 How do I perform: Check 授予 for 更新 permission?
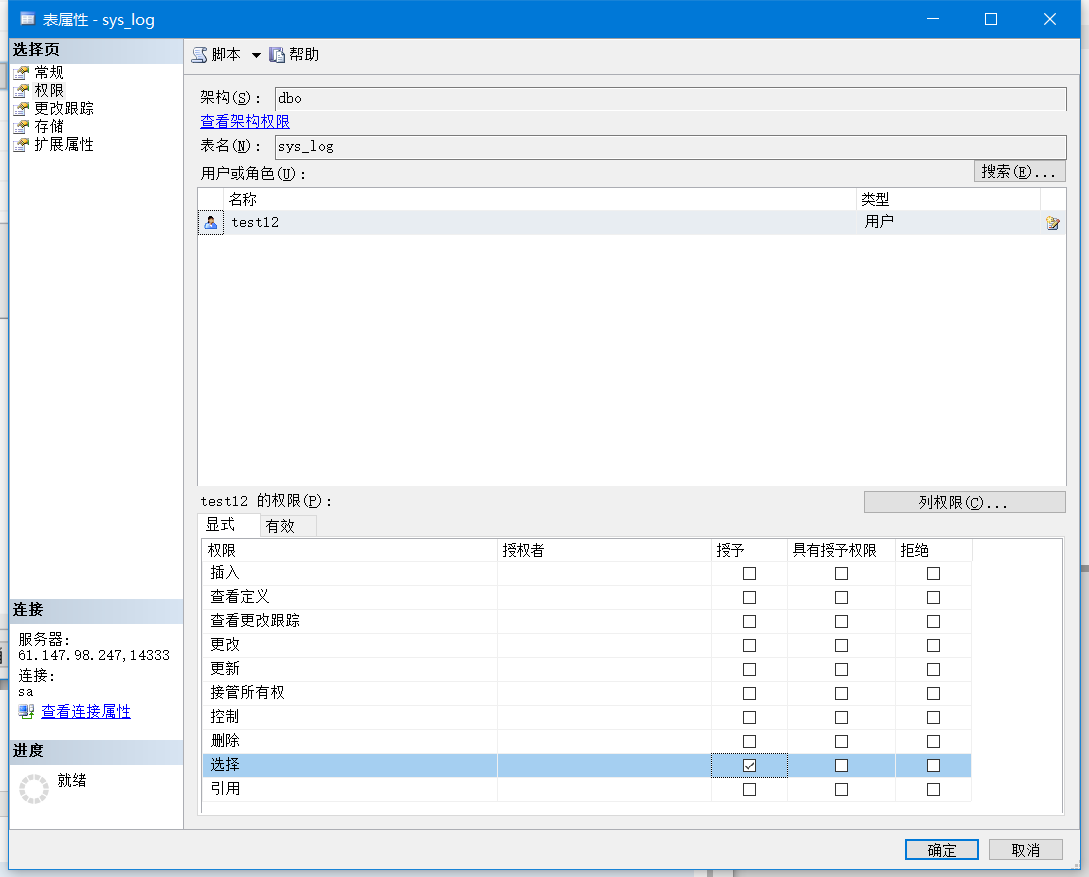tap(749, 669)
